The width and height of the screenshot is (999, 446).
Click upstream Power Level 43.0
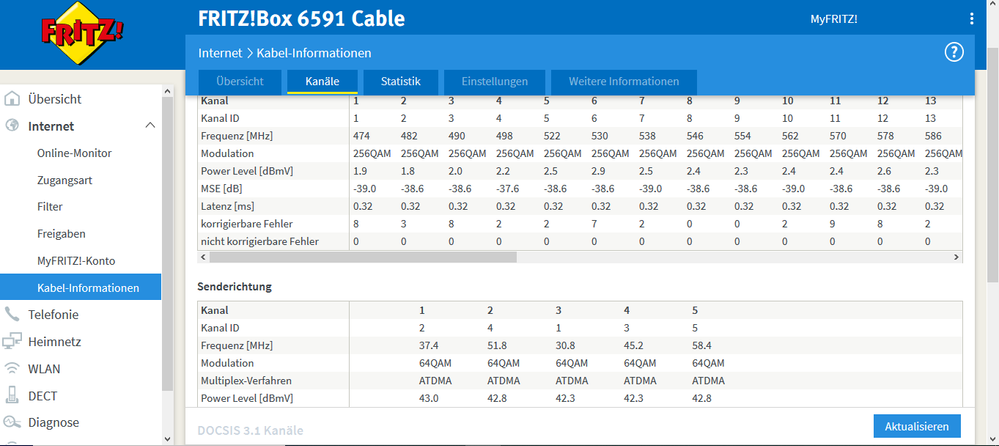point(428,399)
